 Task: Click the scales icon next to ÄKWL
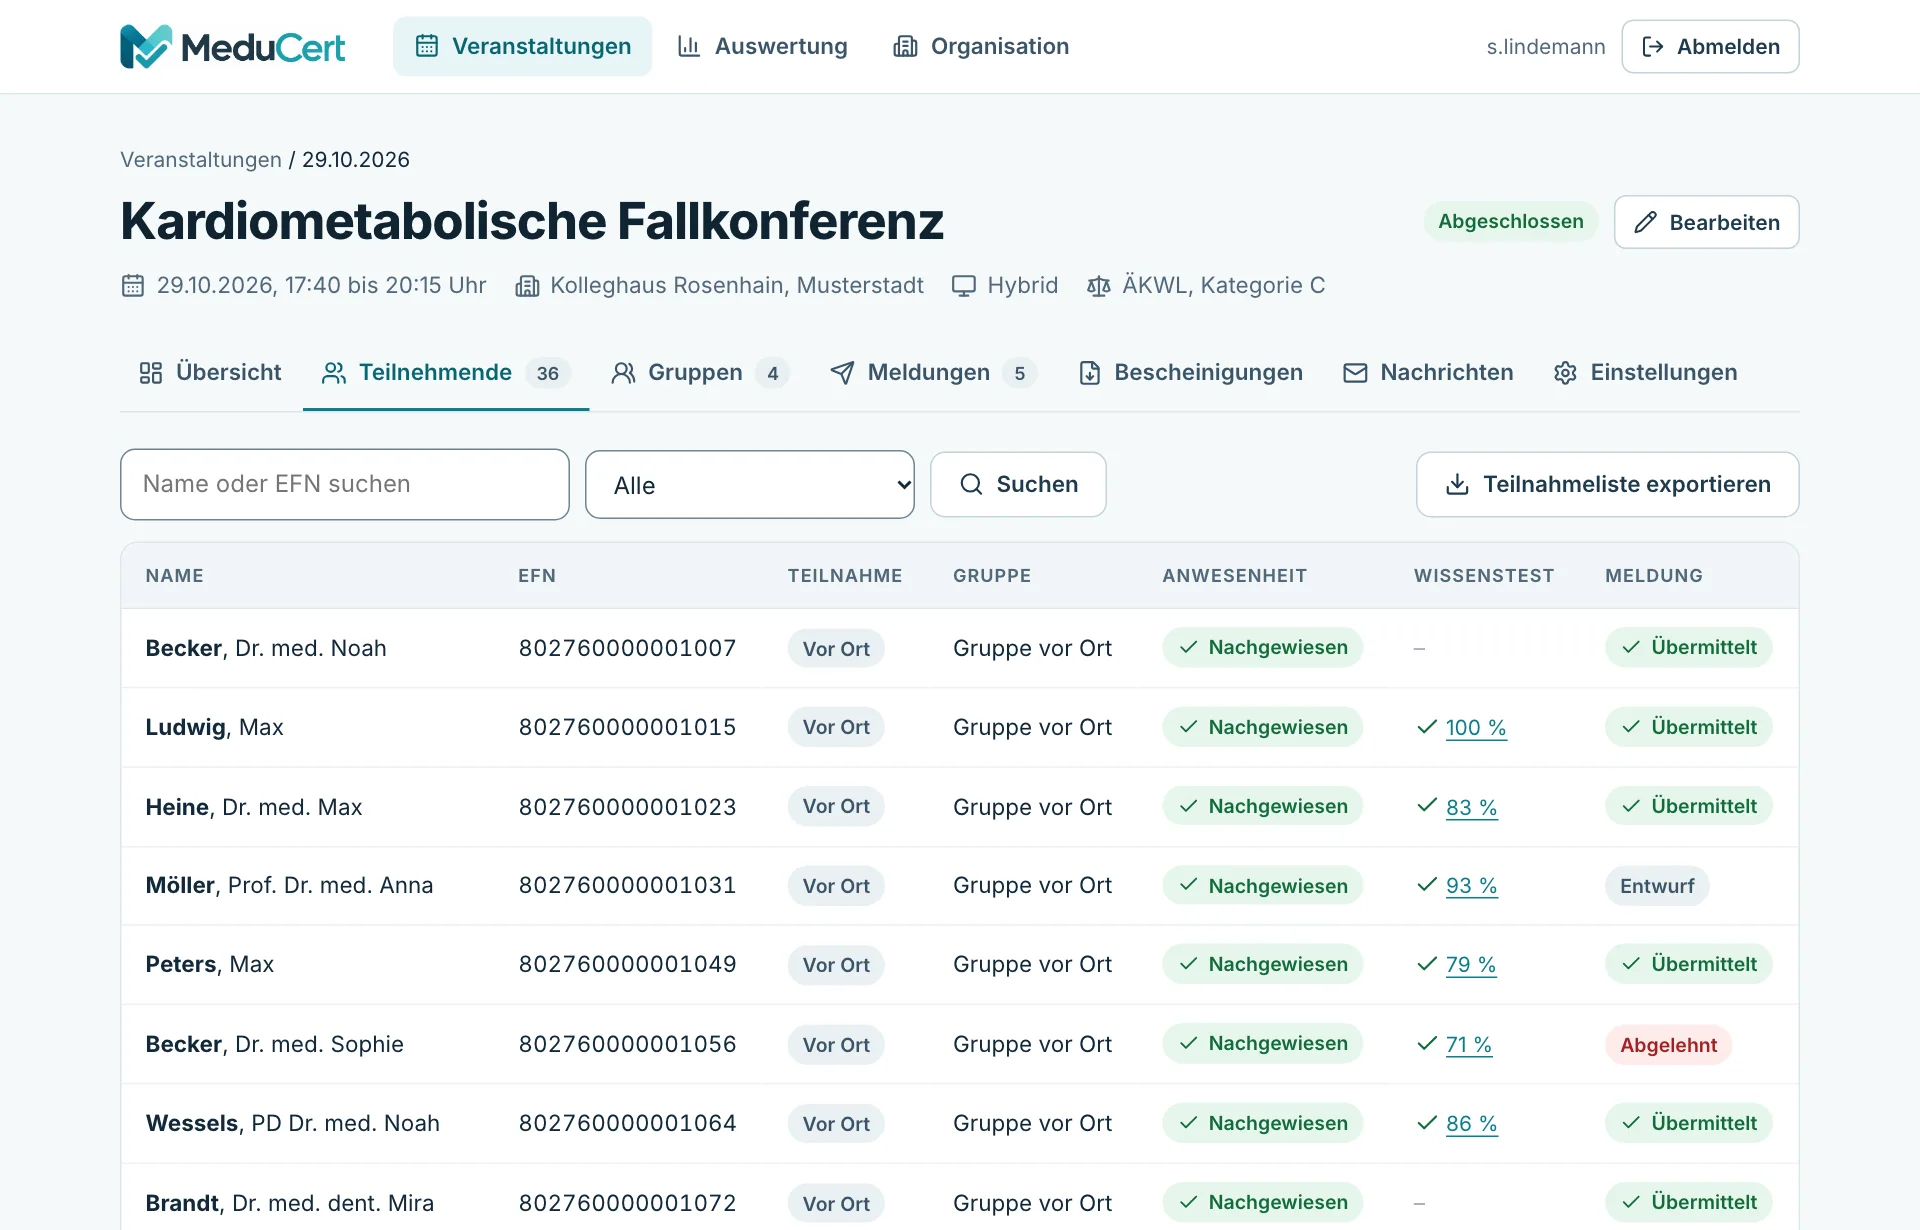(1099, 286)
